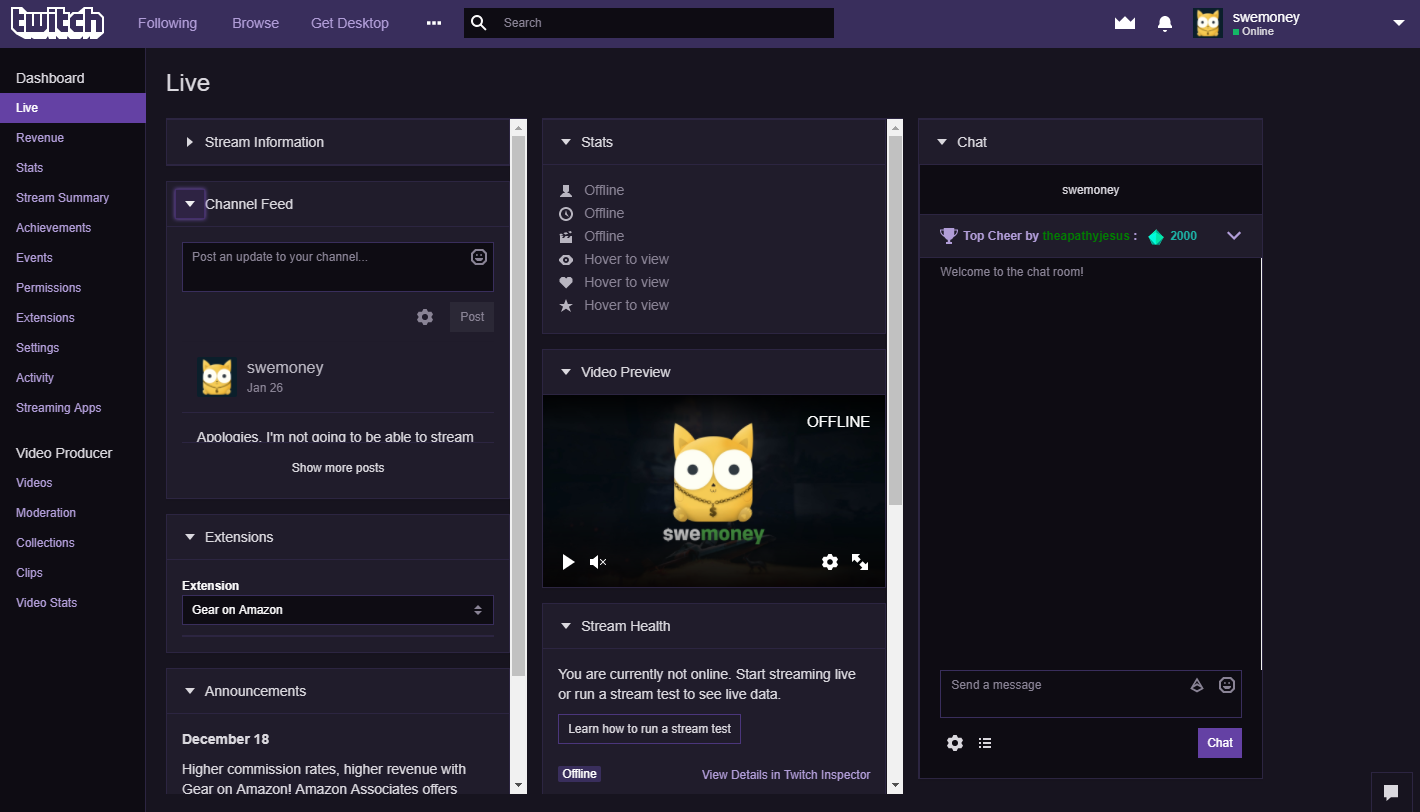Image resolution: width=1420 pixels, height=812 pixels.
Task: Collapse the Announcements panel
Action: pos(190,691)
